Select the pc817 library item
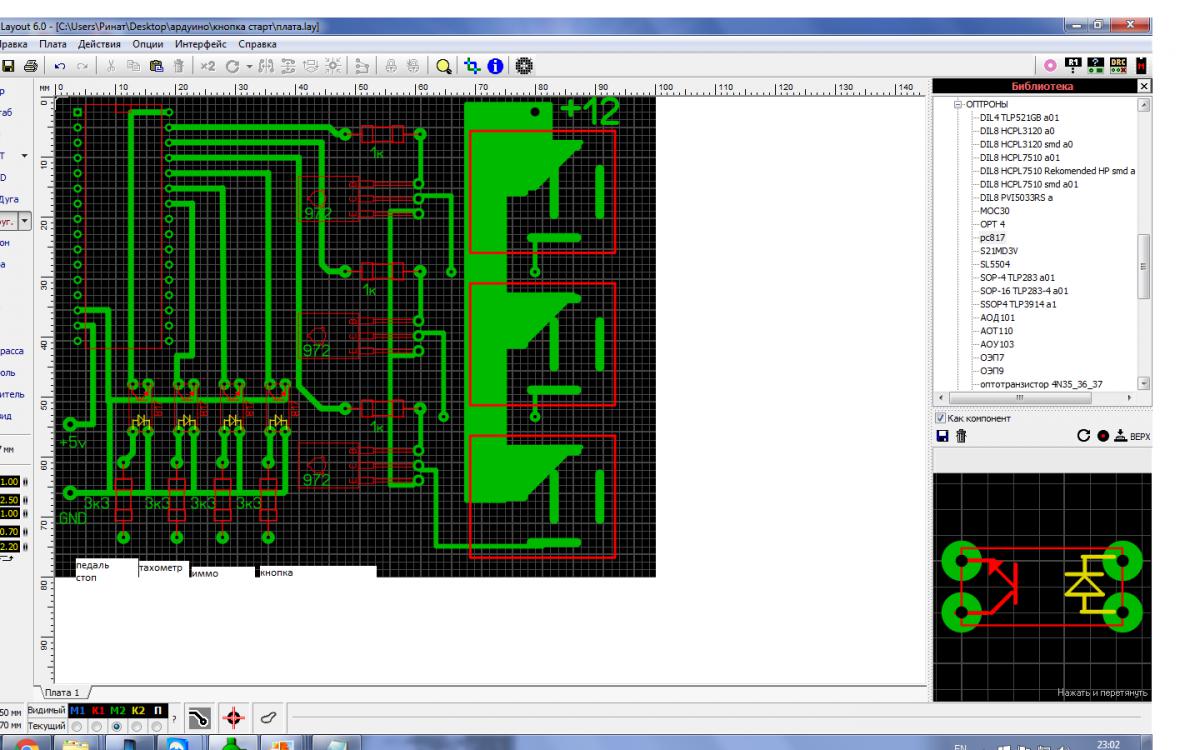This screenshot has width=1200, height=750. tap(991, 238)
